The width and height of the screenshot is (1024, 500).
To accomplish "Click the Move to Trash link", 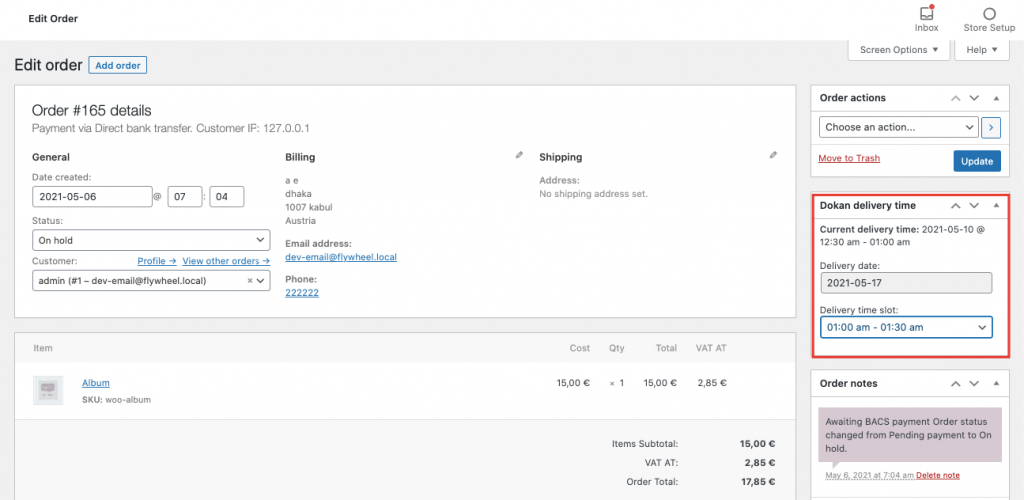I will (x=849, y=159).
